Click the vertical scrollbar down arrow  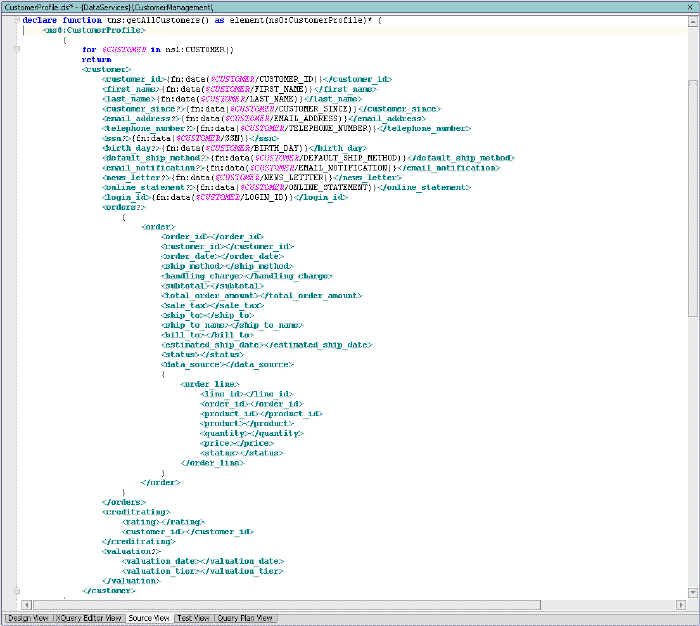(x=693, y=593)
